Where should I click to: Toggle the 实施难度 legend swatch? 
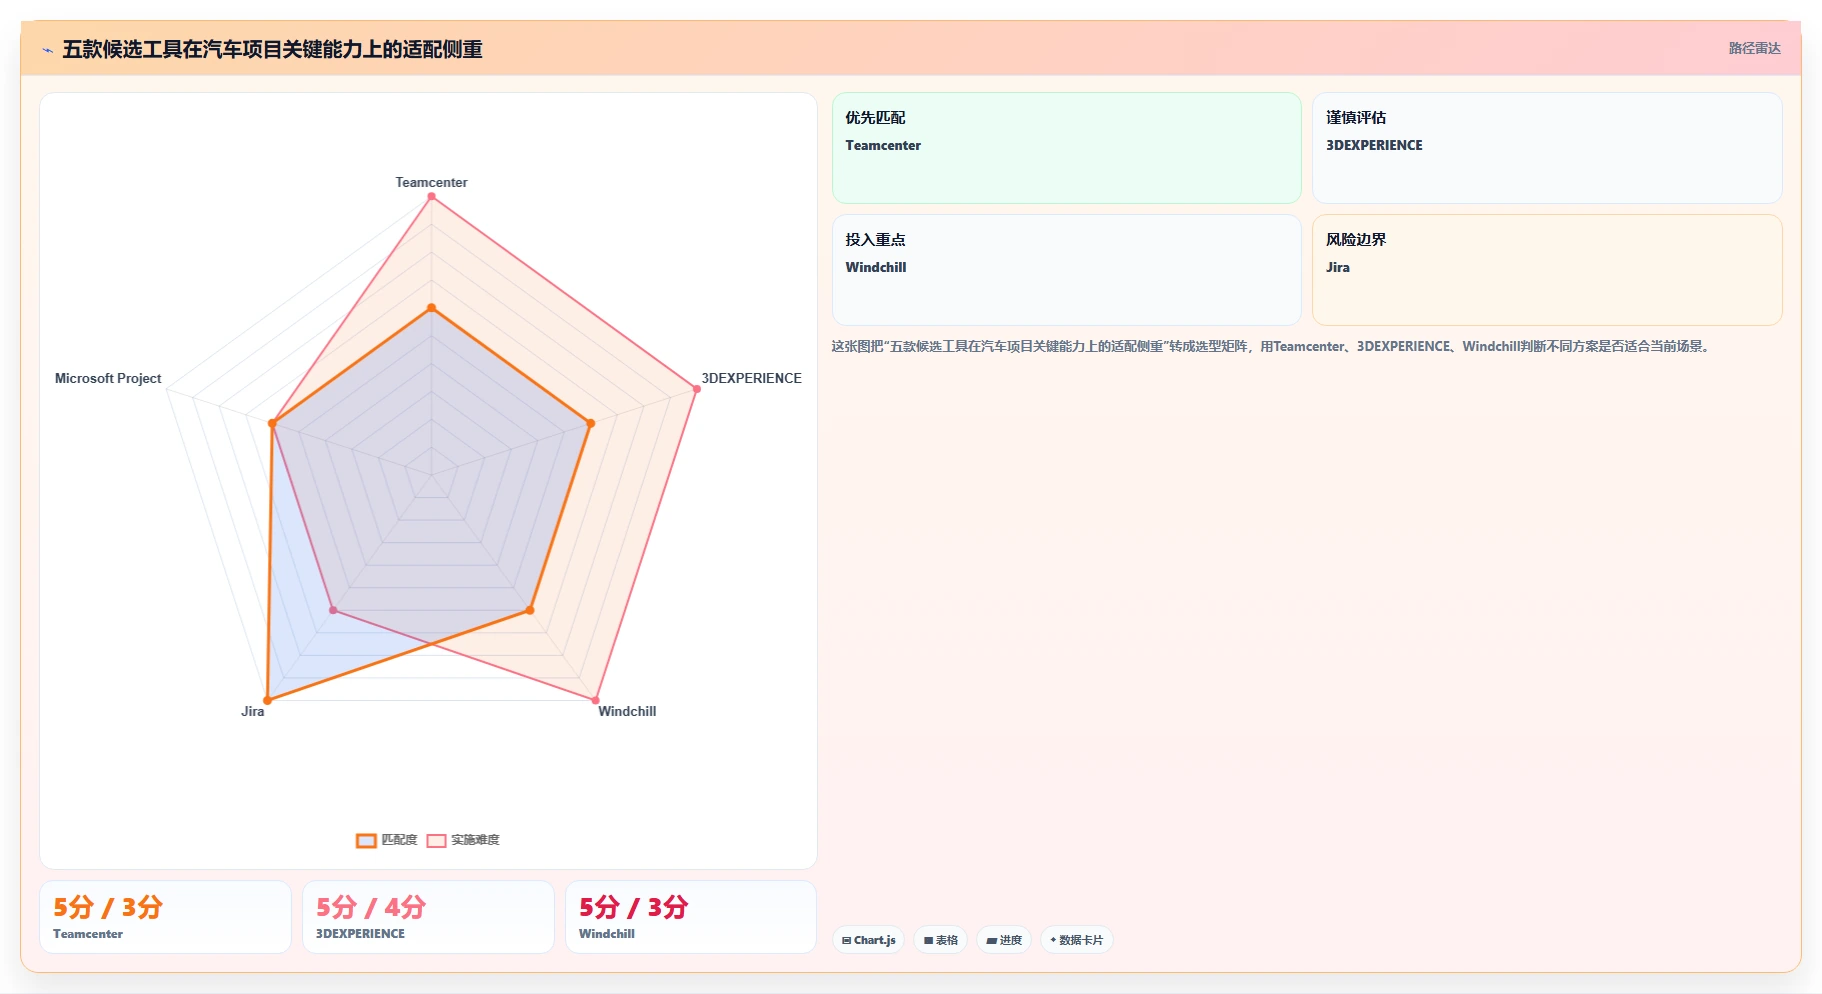436,840
